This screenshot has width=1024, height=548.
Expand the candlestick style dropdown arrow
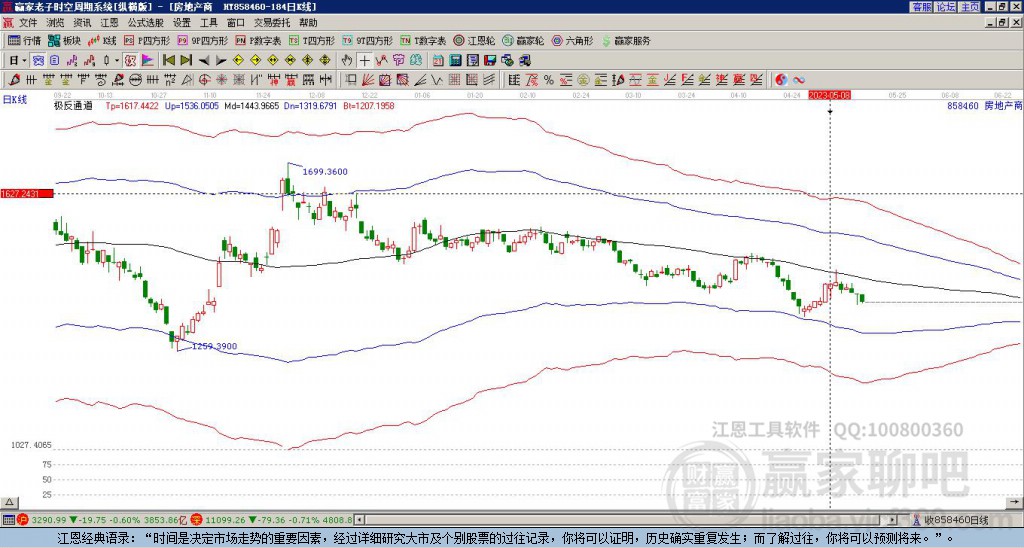[x=117, y=61]
